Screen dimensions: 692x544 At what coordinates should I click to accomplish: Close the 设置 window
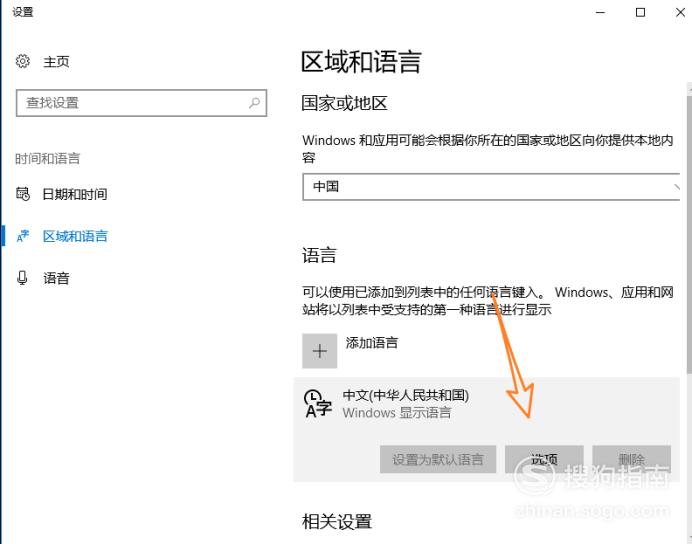(x=680, y=12)
